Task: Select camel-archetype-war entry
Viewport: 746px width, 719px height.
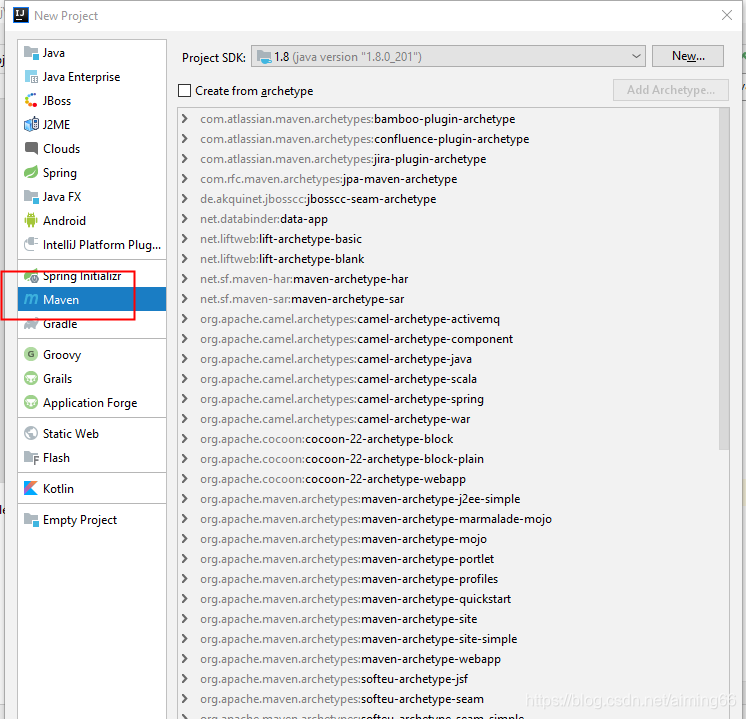Action: point(335,419)
